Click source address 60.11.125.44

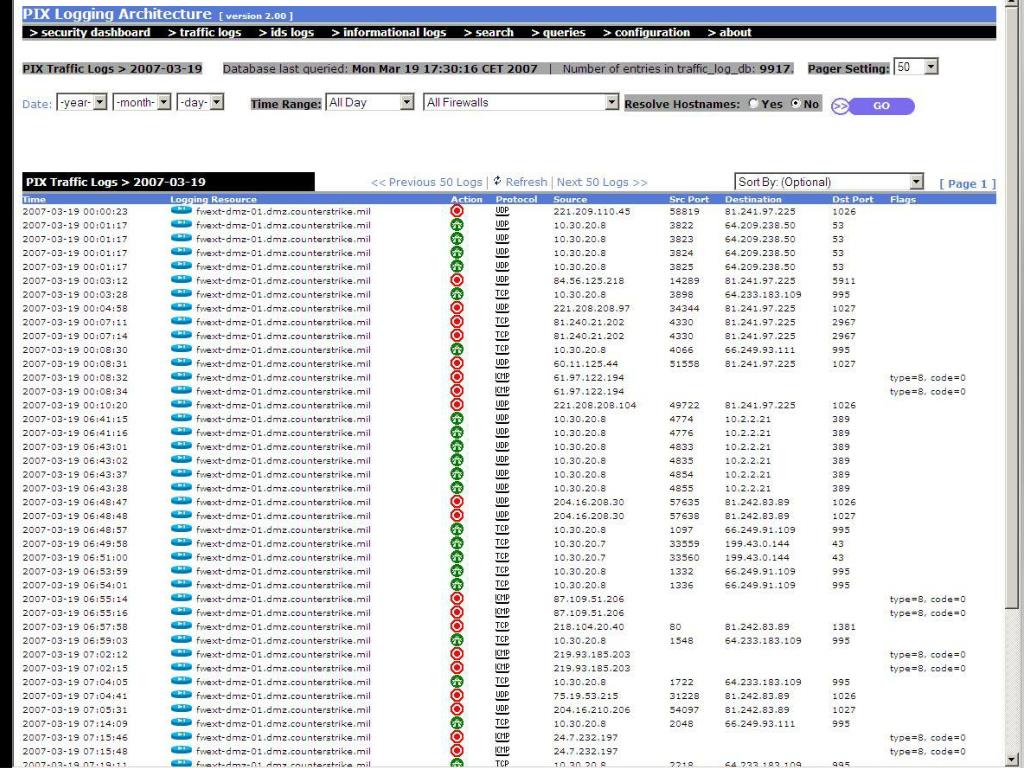tap(585, 364)
